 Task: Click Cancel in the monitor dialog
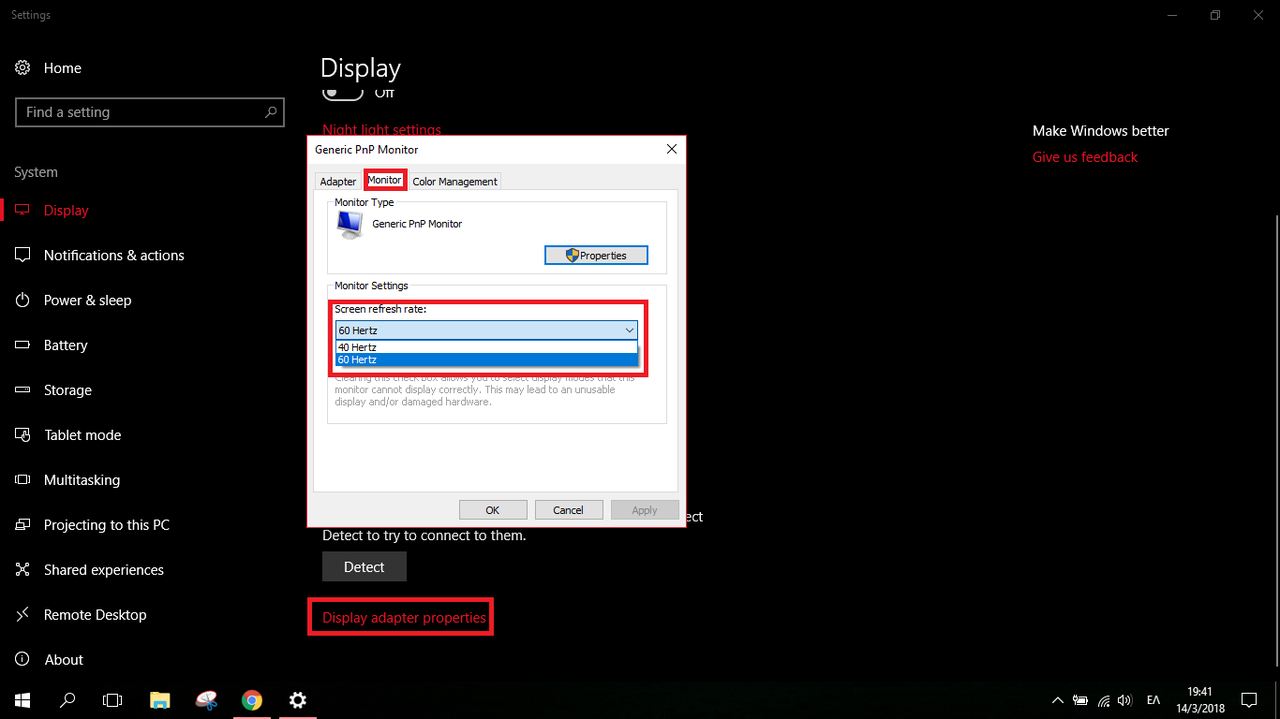[x=568, y=510]
